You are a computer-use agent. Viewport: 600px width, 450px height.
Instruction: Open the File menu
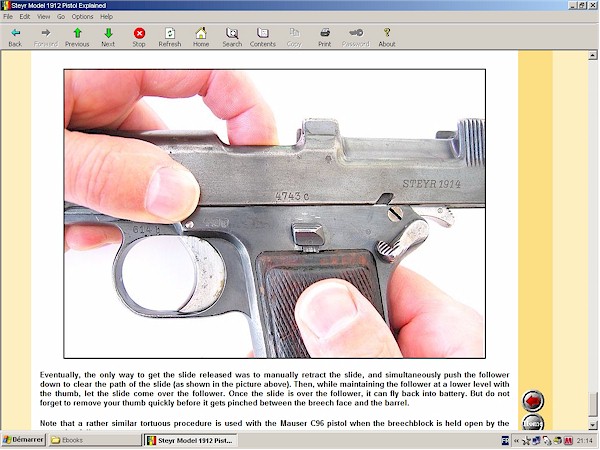pos(8,16)
